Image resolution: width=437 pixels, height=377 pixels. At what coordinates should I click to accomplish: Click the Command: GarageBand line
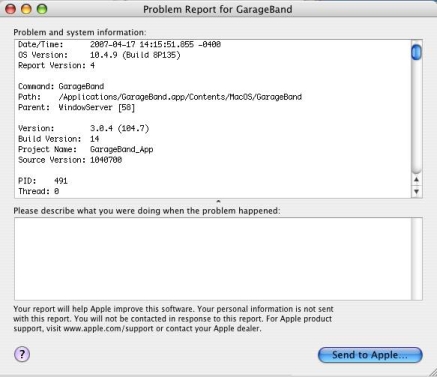click(x=61, y=86)
